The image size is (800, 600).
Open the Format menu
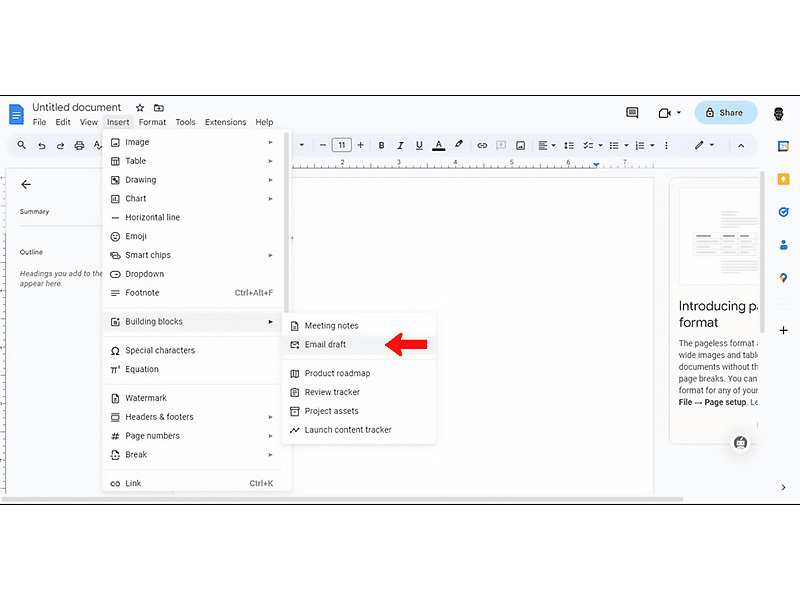click(152, 122)
